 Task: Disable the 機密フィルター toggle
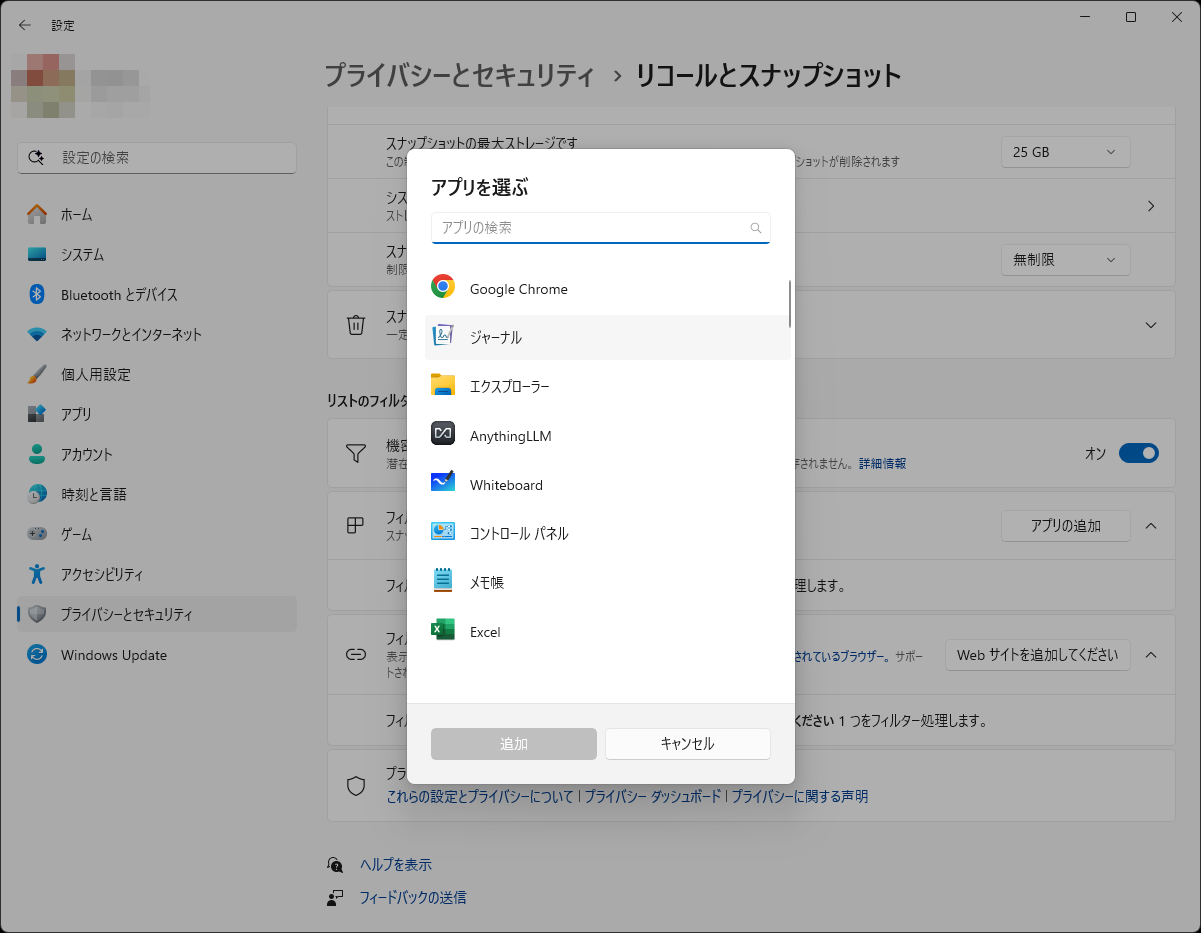[1138, 453]
